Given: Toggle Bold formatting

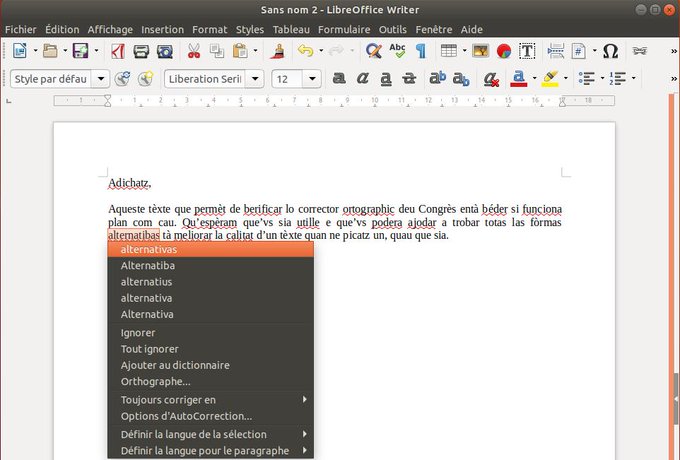Looking at the screenshot, I should tap(339, 78).
